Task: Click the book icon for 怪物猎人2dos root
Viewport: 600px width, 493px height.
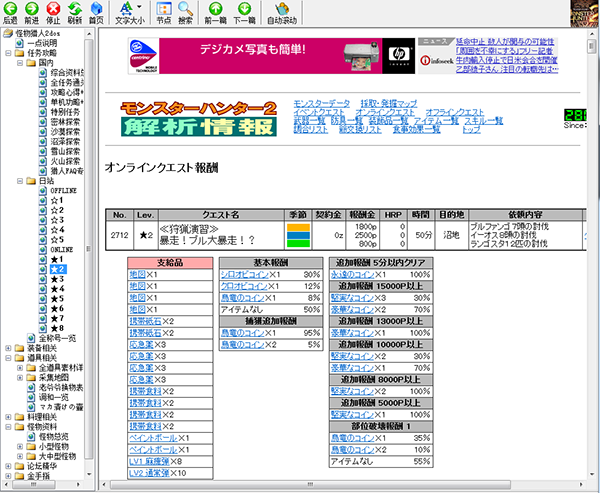Action: coord(8,34)
